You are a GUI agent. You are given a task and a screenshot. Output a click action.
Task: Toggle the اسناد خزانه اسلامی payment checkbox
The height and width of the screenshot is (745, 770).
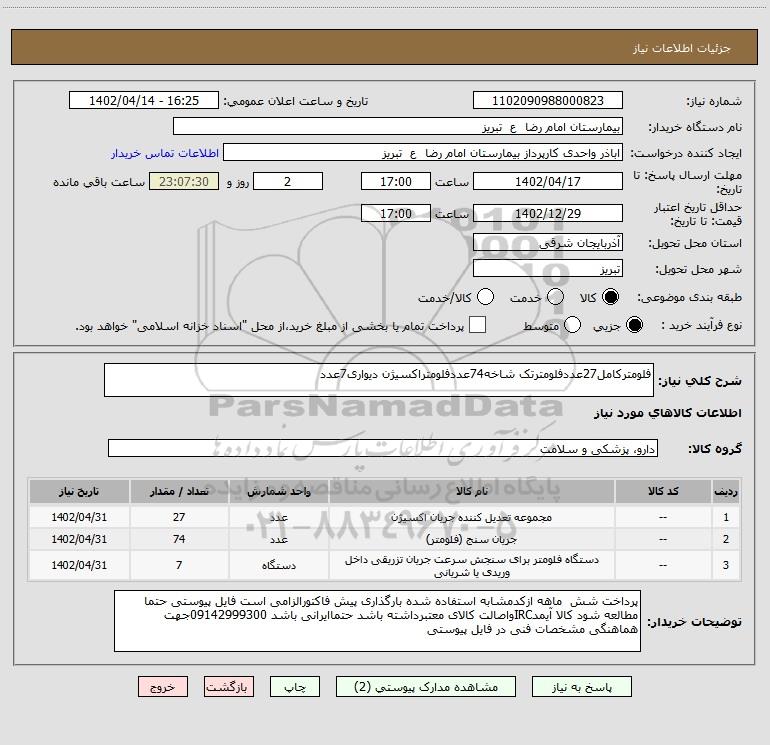click(x=477, y=325)
